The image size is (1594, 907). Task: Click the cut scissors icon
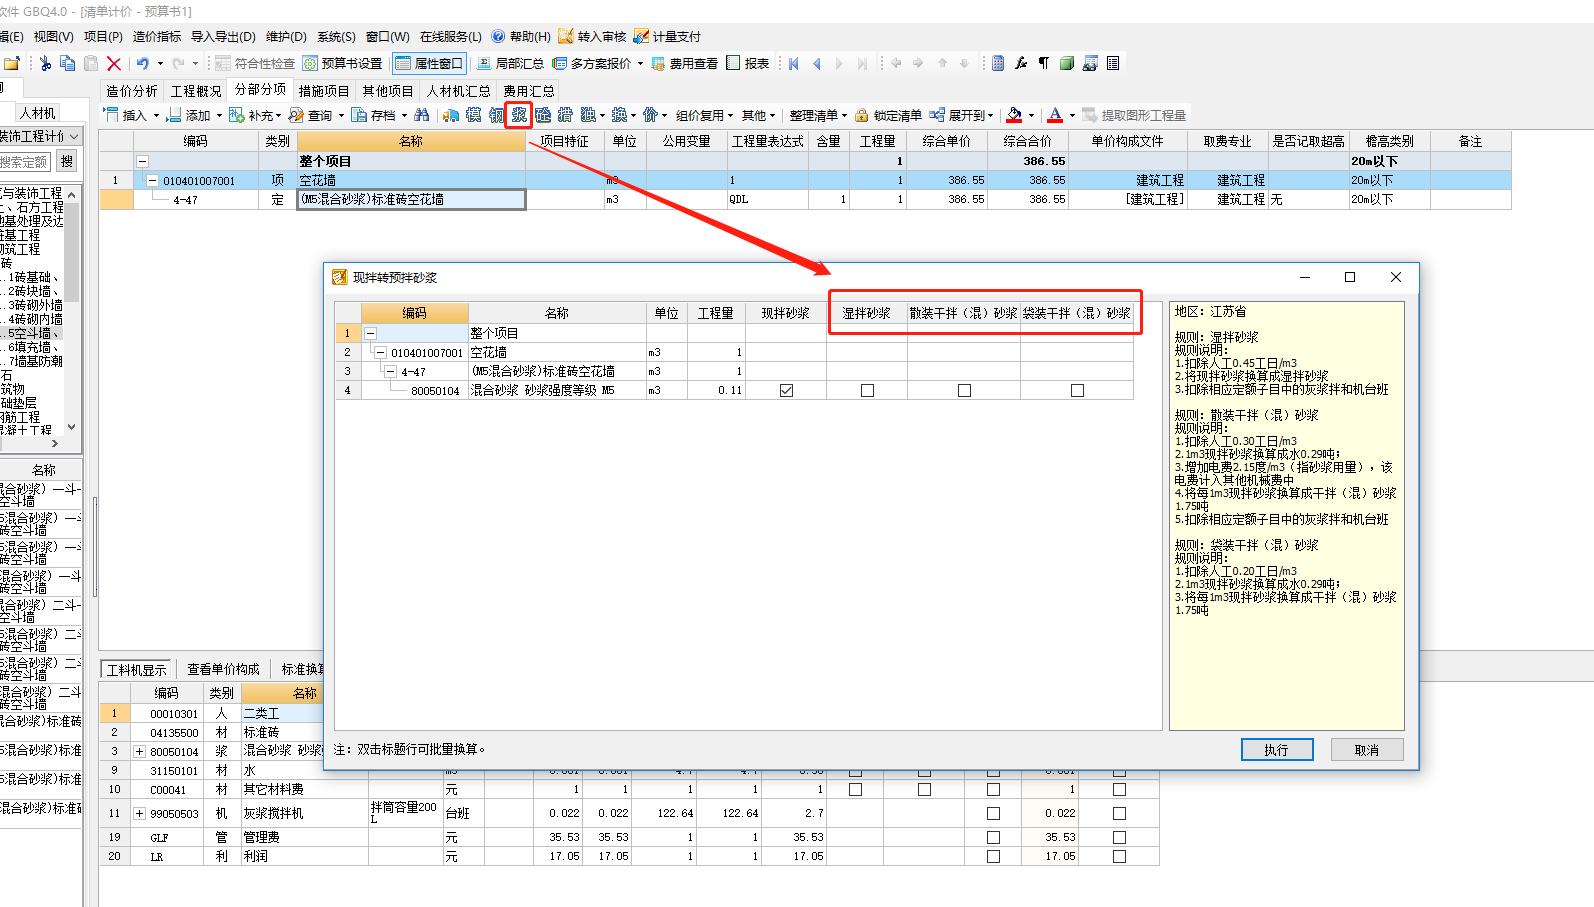click(45, 63)
